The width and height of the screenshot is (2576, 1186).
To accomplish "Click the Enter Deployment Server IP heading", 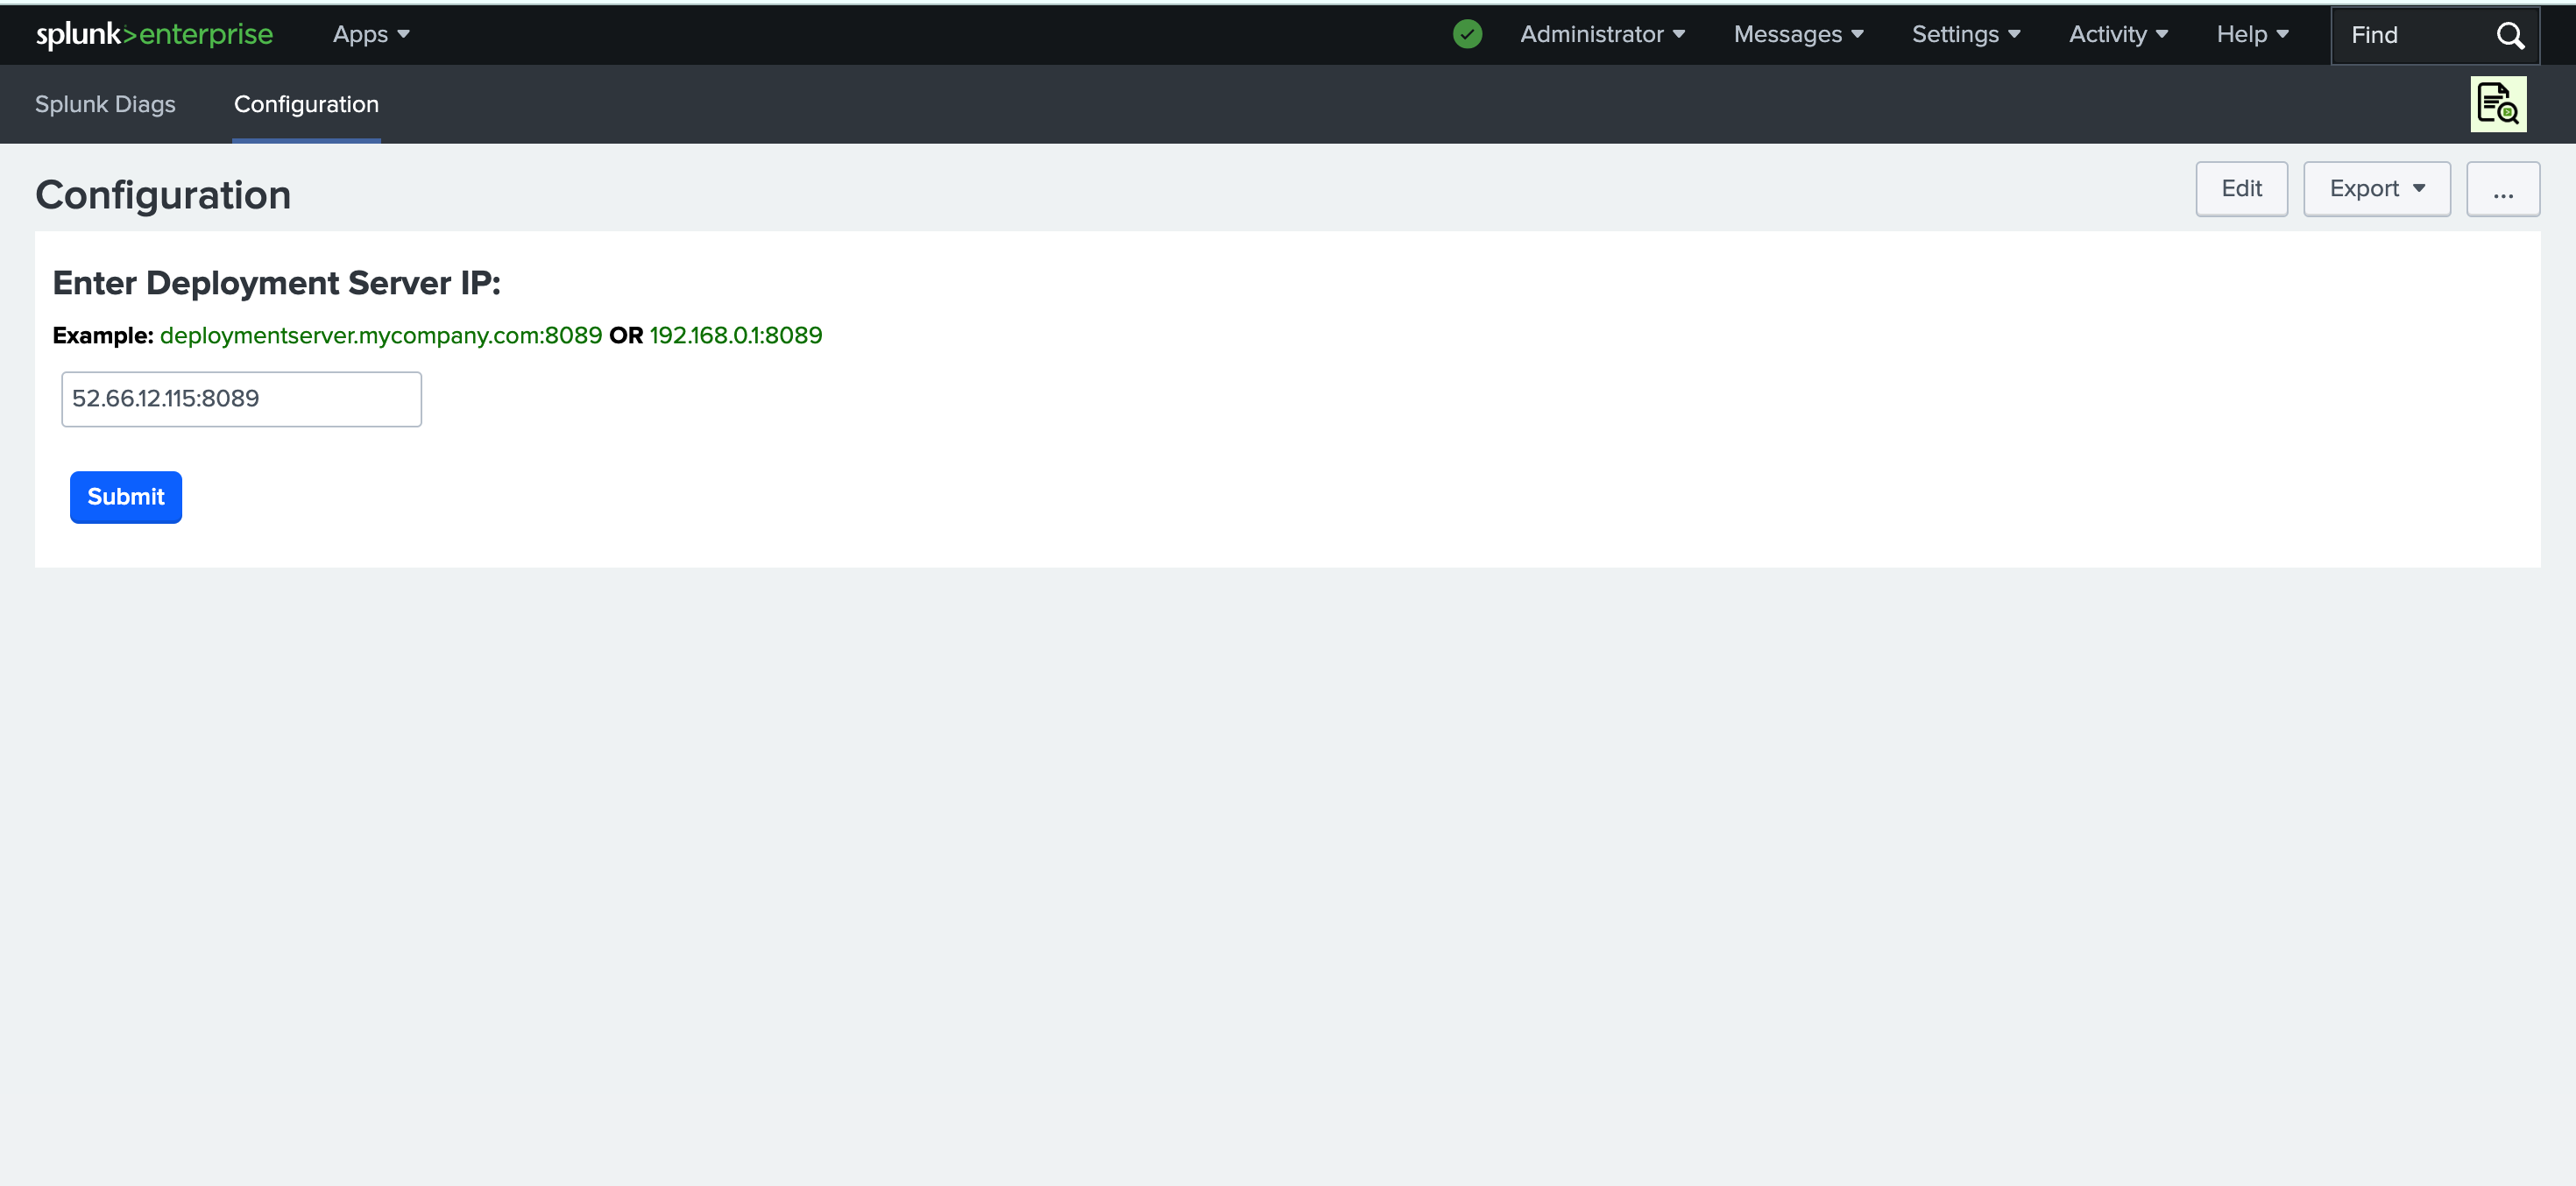I will (x=276, y=284).
